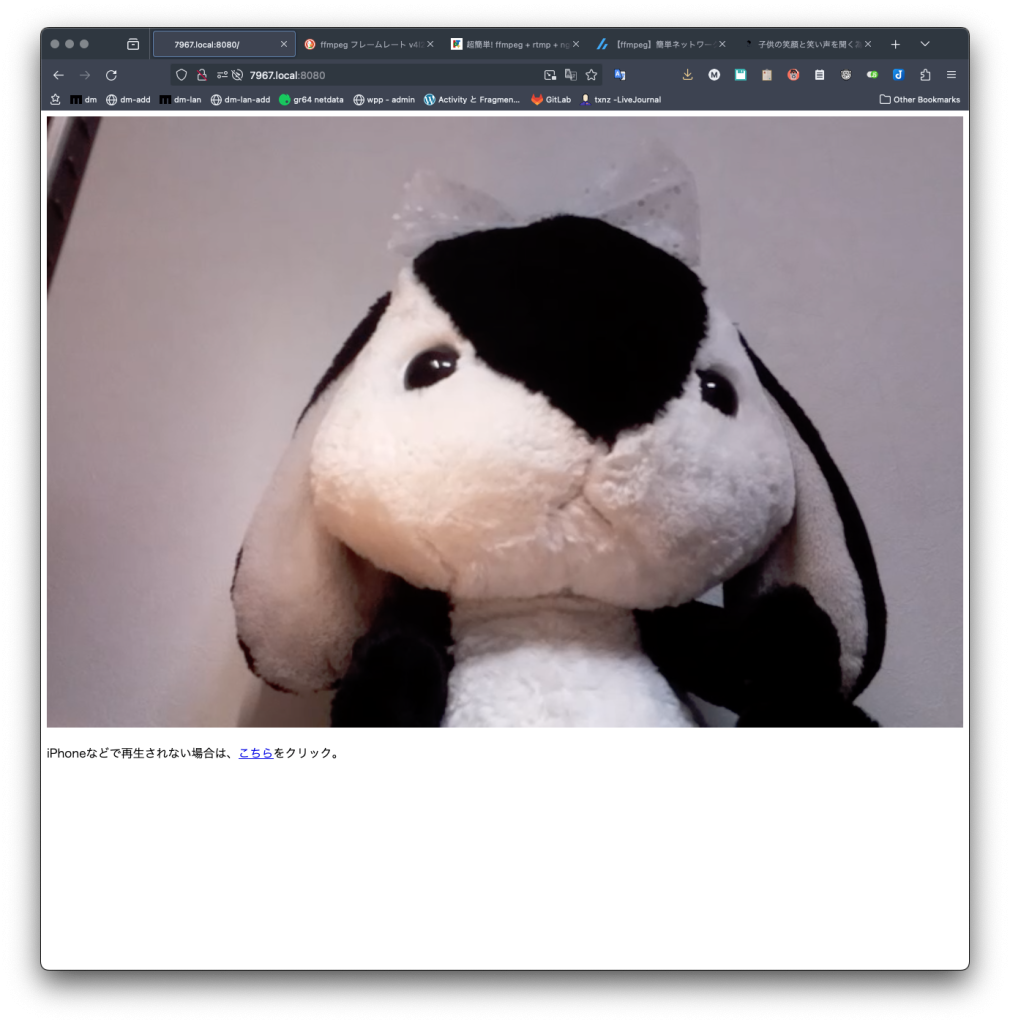The height and width of the screenshot is (1024, 1010).
Task: Click the autoplay blocked permission icon
Action: coord(237,75)
